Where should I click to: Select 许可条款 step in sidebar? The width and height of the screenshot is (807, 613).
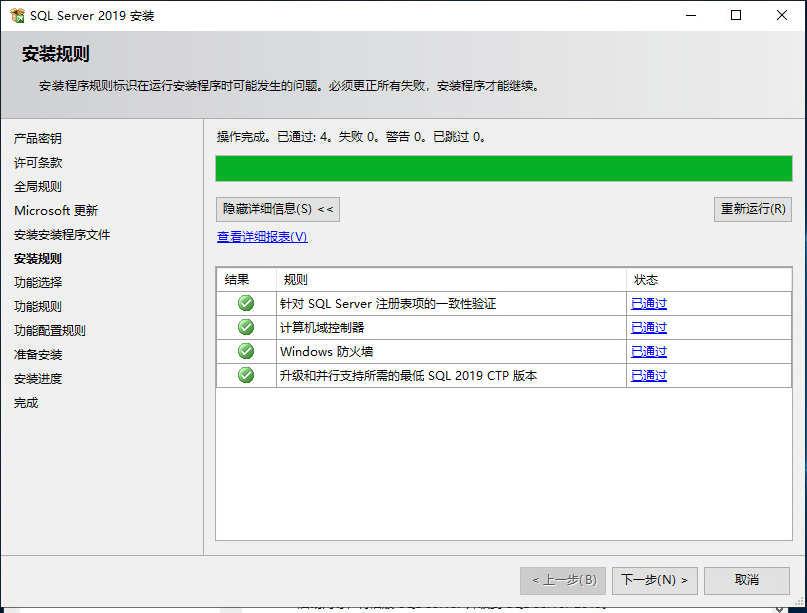(38, 163)
